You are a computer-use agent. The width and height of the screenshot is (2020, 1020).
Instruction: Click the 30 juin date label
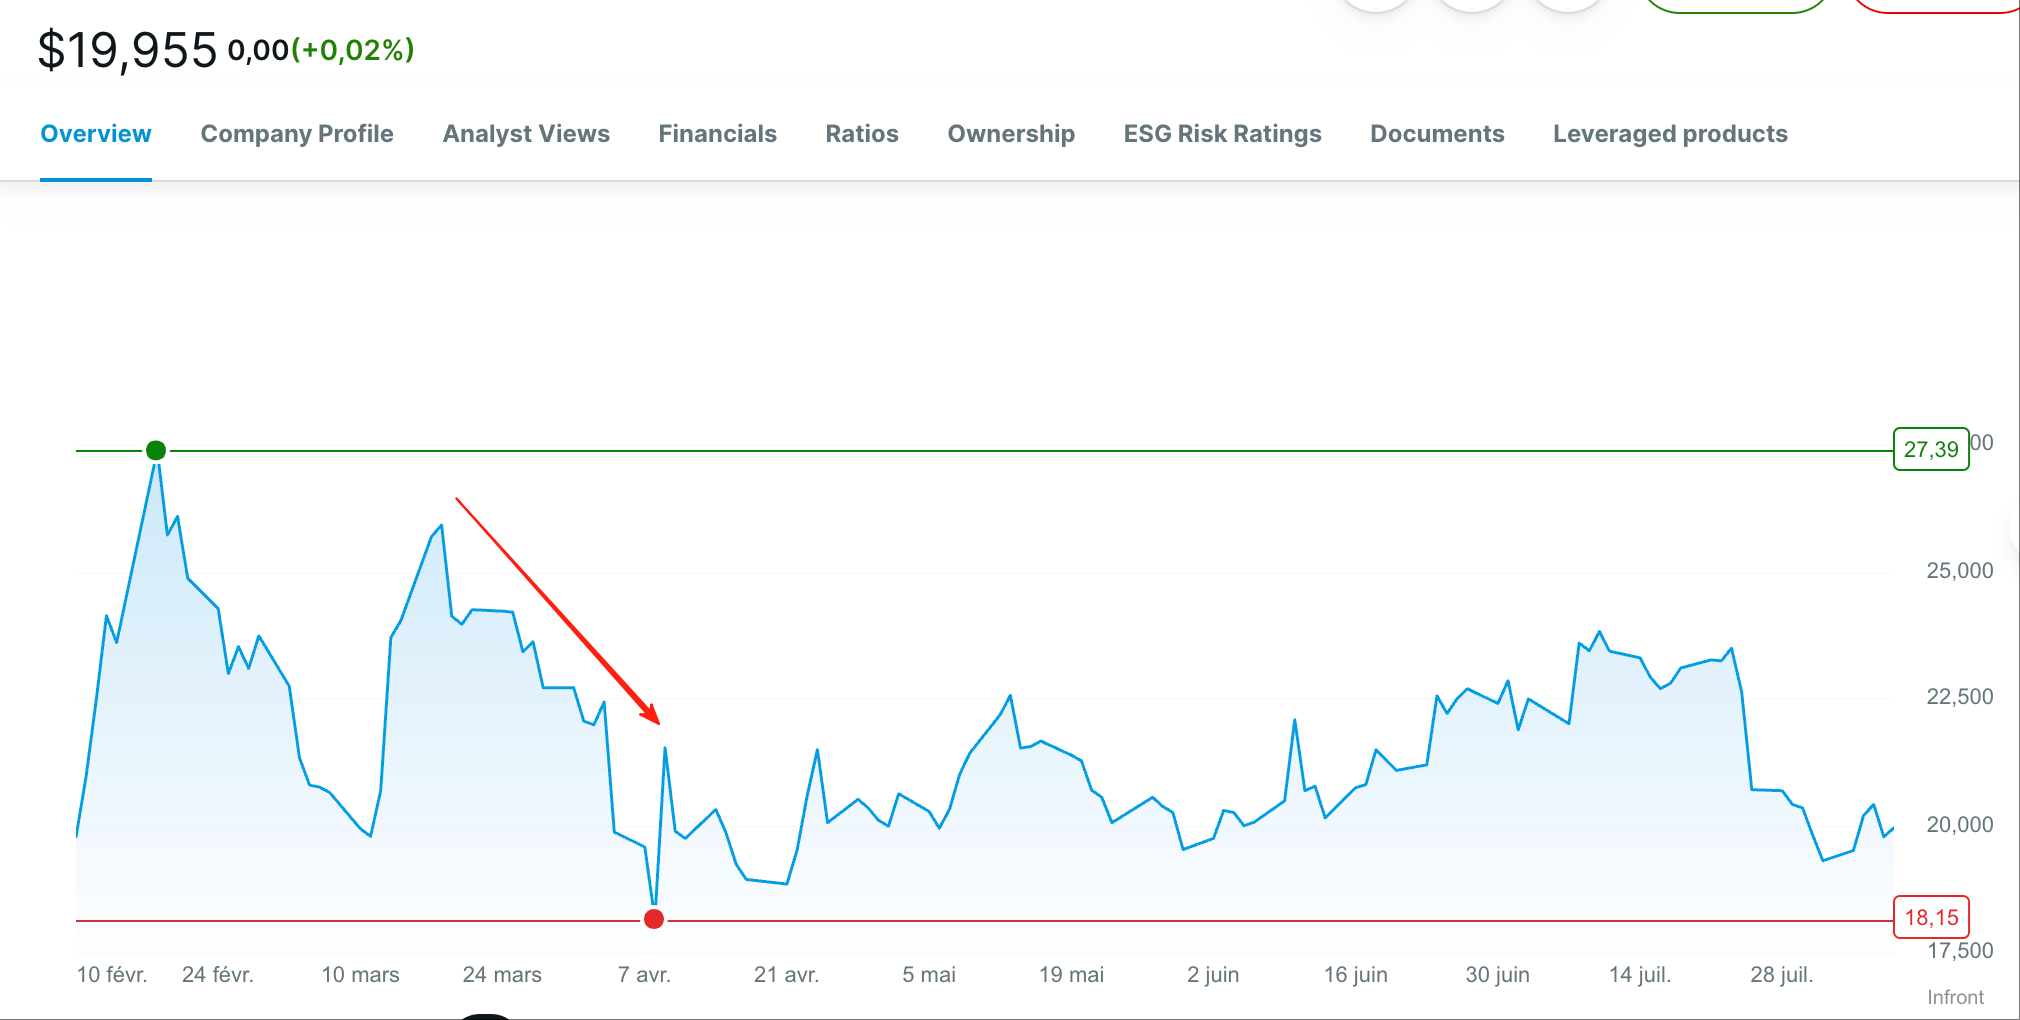coord(1497,974)
